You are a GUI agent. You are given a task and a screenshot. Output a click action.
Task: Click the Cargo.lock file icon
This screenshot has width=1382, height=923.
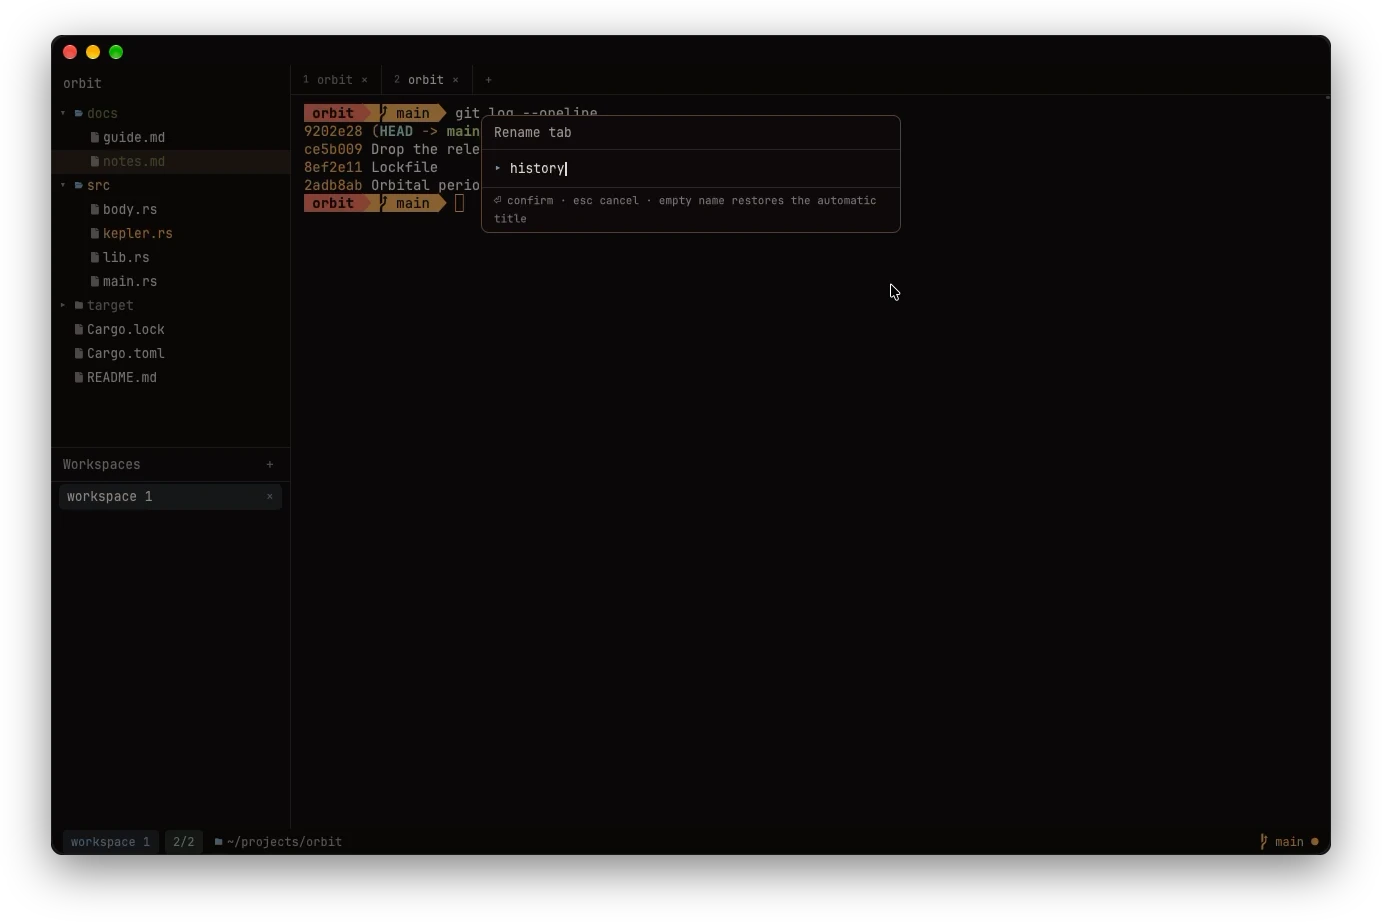pos(79,329)
